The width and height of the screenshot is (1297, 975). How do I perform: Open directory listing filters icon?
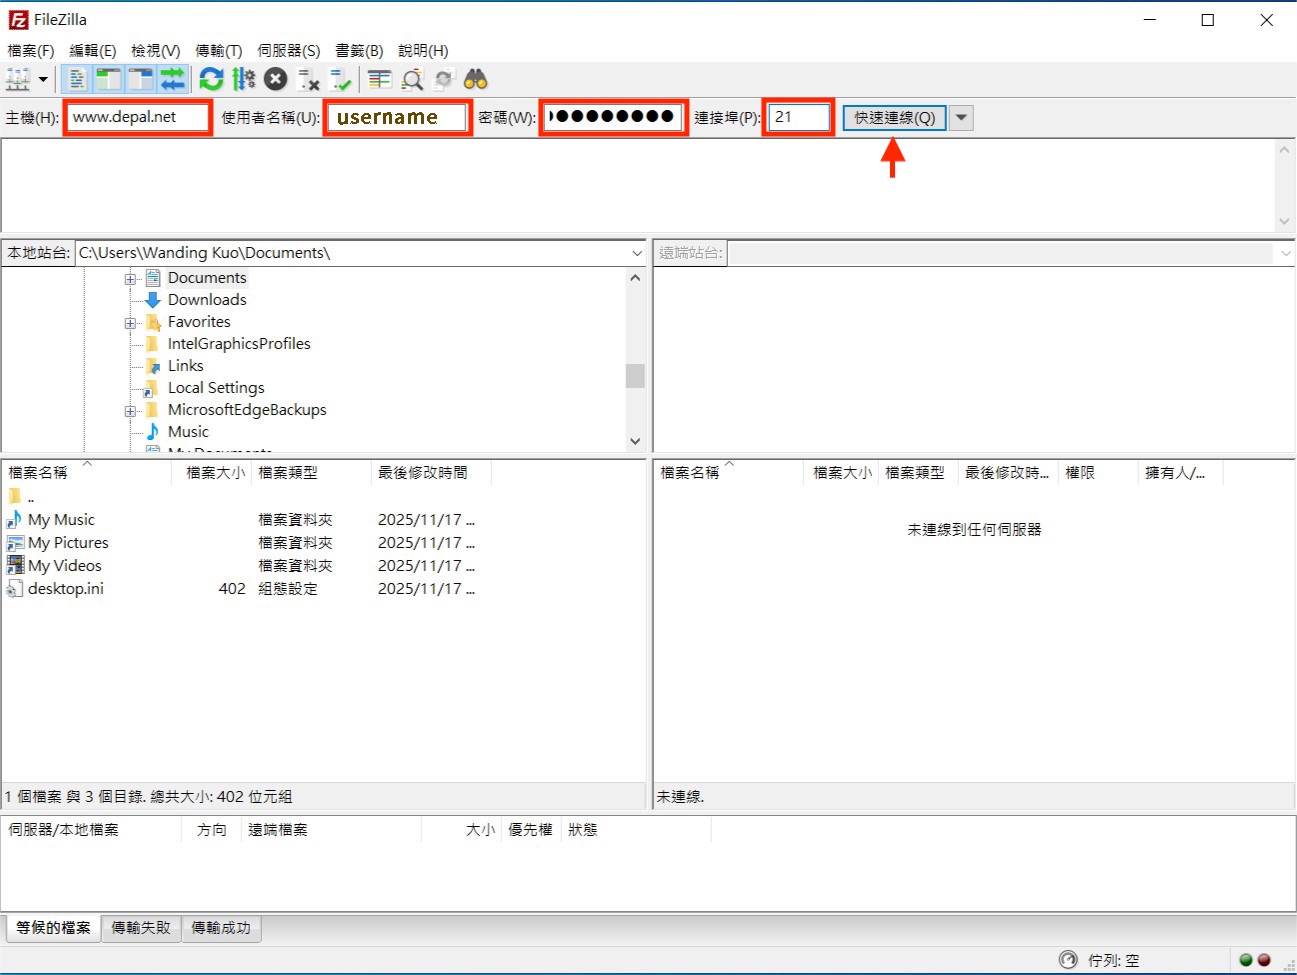[379, 80]
